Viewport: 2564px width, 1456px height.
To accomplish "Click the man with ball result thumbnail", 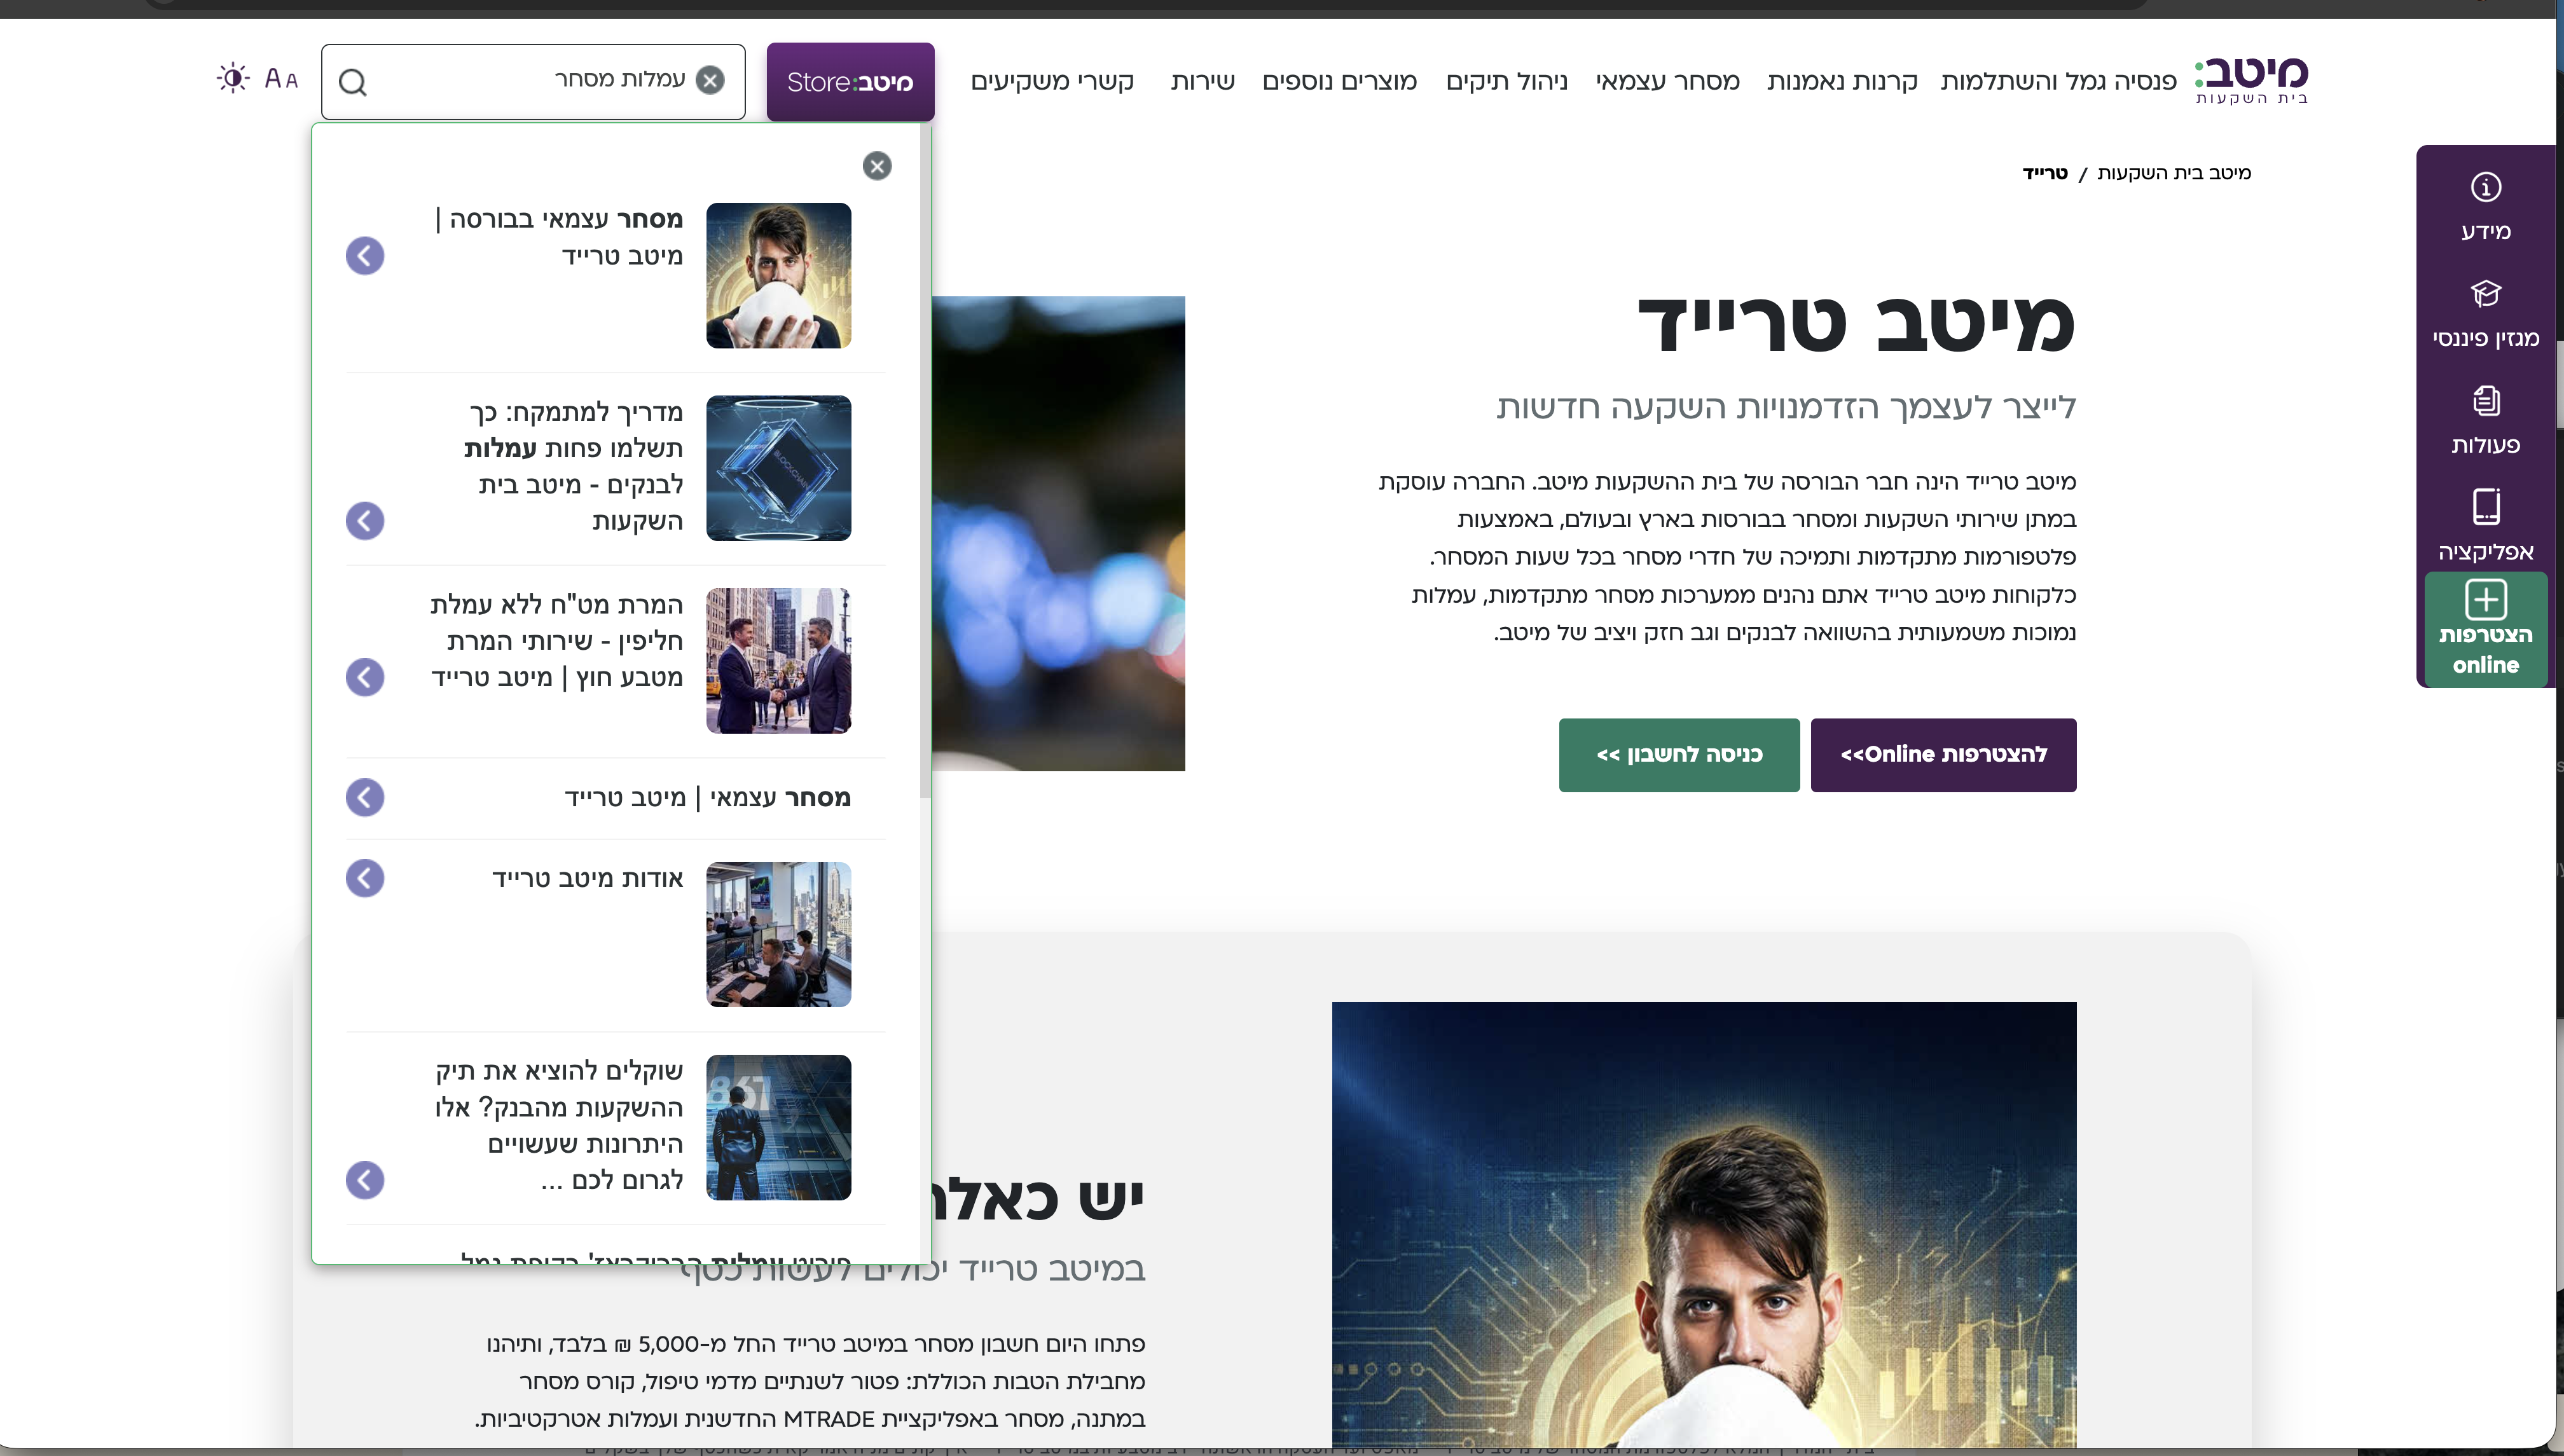I will (779, 276).
